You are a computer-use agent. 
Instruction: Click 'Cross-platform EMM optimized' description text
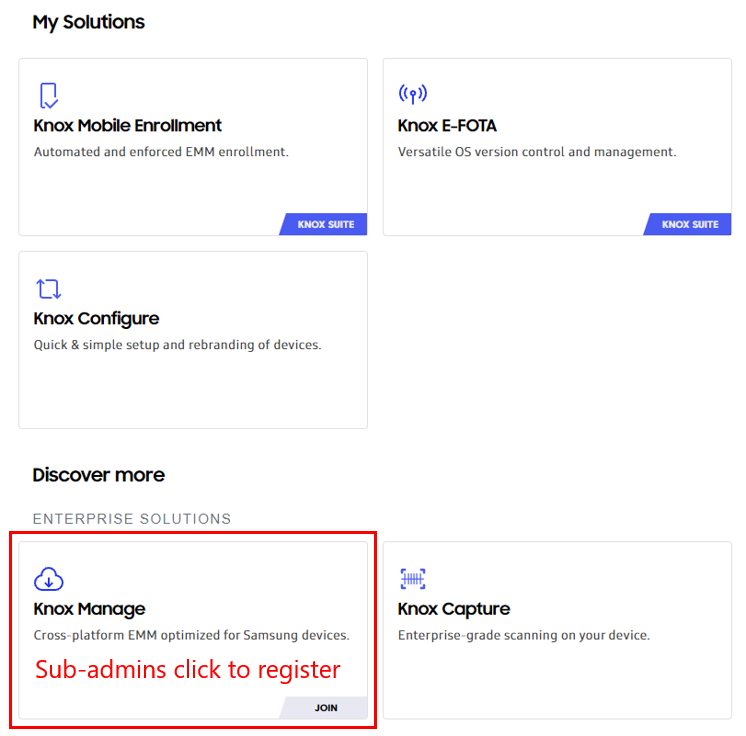click(191, 635)
